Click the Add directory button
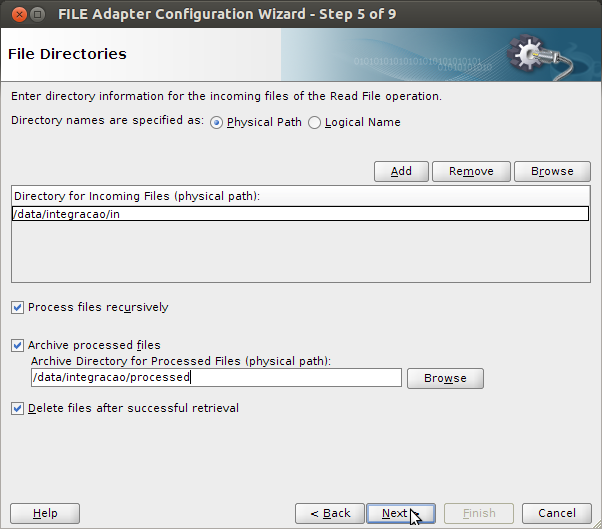 401,171
